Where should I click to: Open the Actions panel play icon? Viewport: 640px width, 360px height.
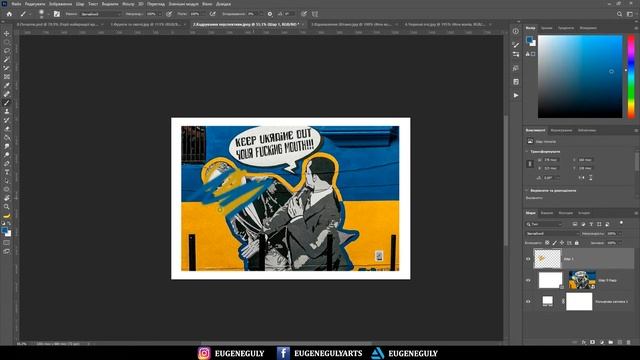click(516, 95)
